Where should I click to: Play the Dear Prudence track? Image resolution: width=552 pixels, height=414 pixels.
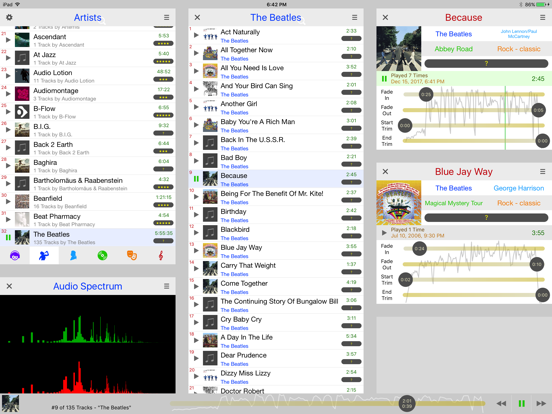coord(196,358)
